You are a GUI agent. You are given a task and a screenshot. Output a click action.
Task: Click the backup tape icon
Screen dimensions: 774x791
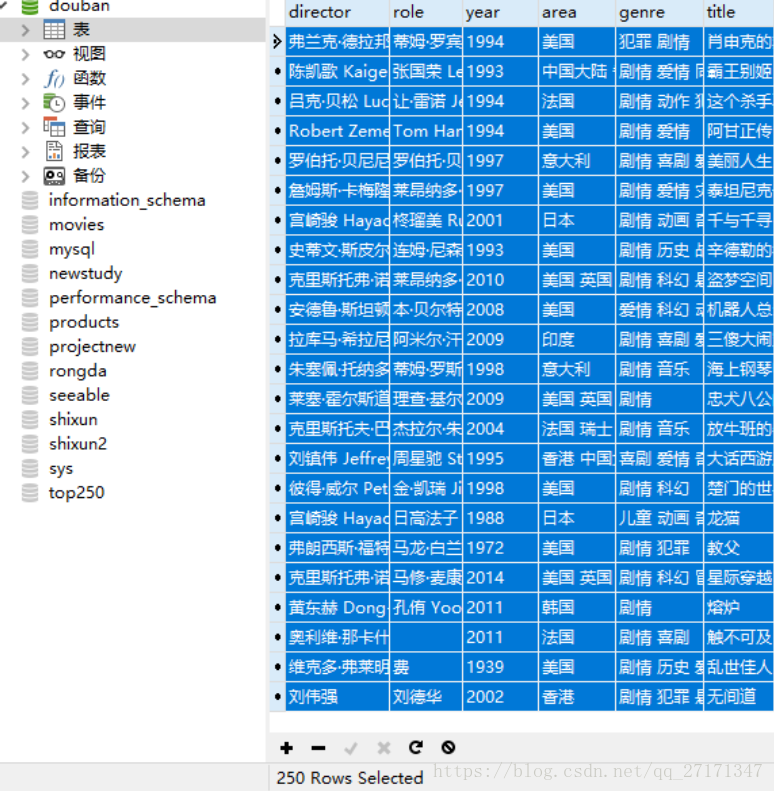click(x=54, y=176)
